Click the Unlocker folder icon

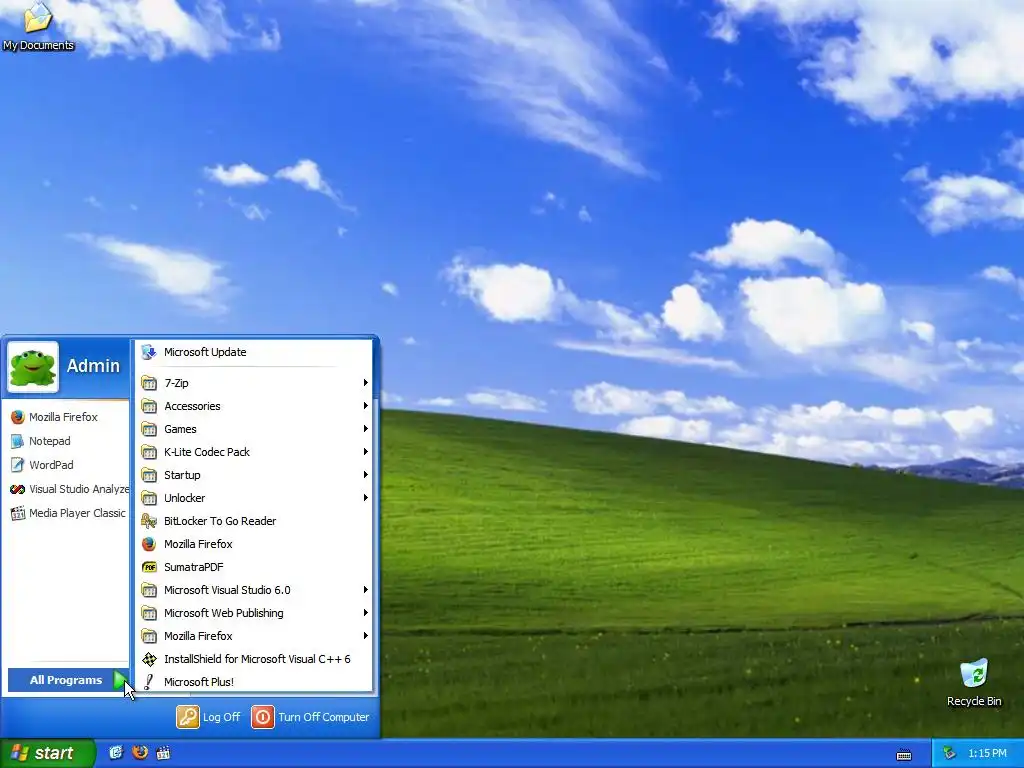149,498
